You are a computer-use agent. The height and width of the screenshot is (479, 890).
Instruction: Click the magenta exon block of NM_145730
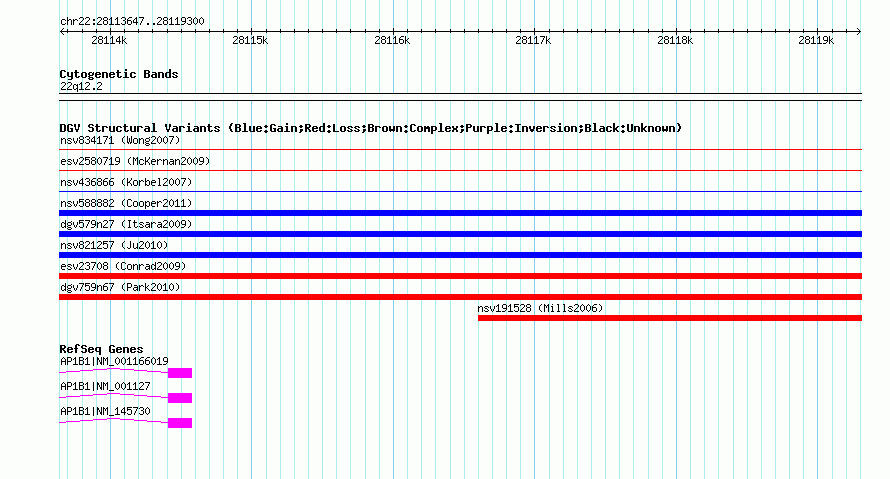[x=180, y=423]
